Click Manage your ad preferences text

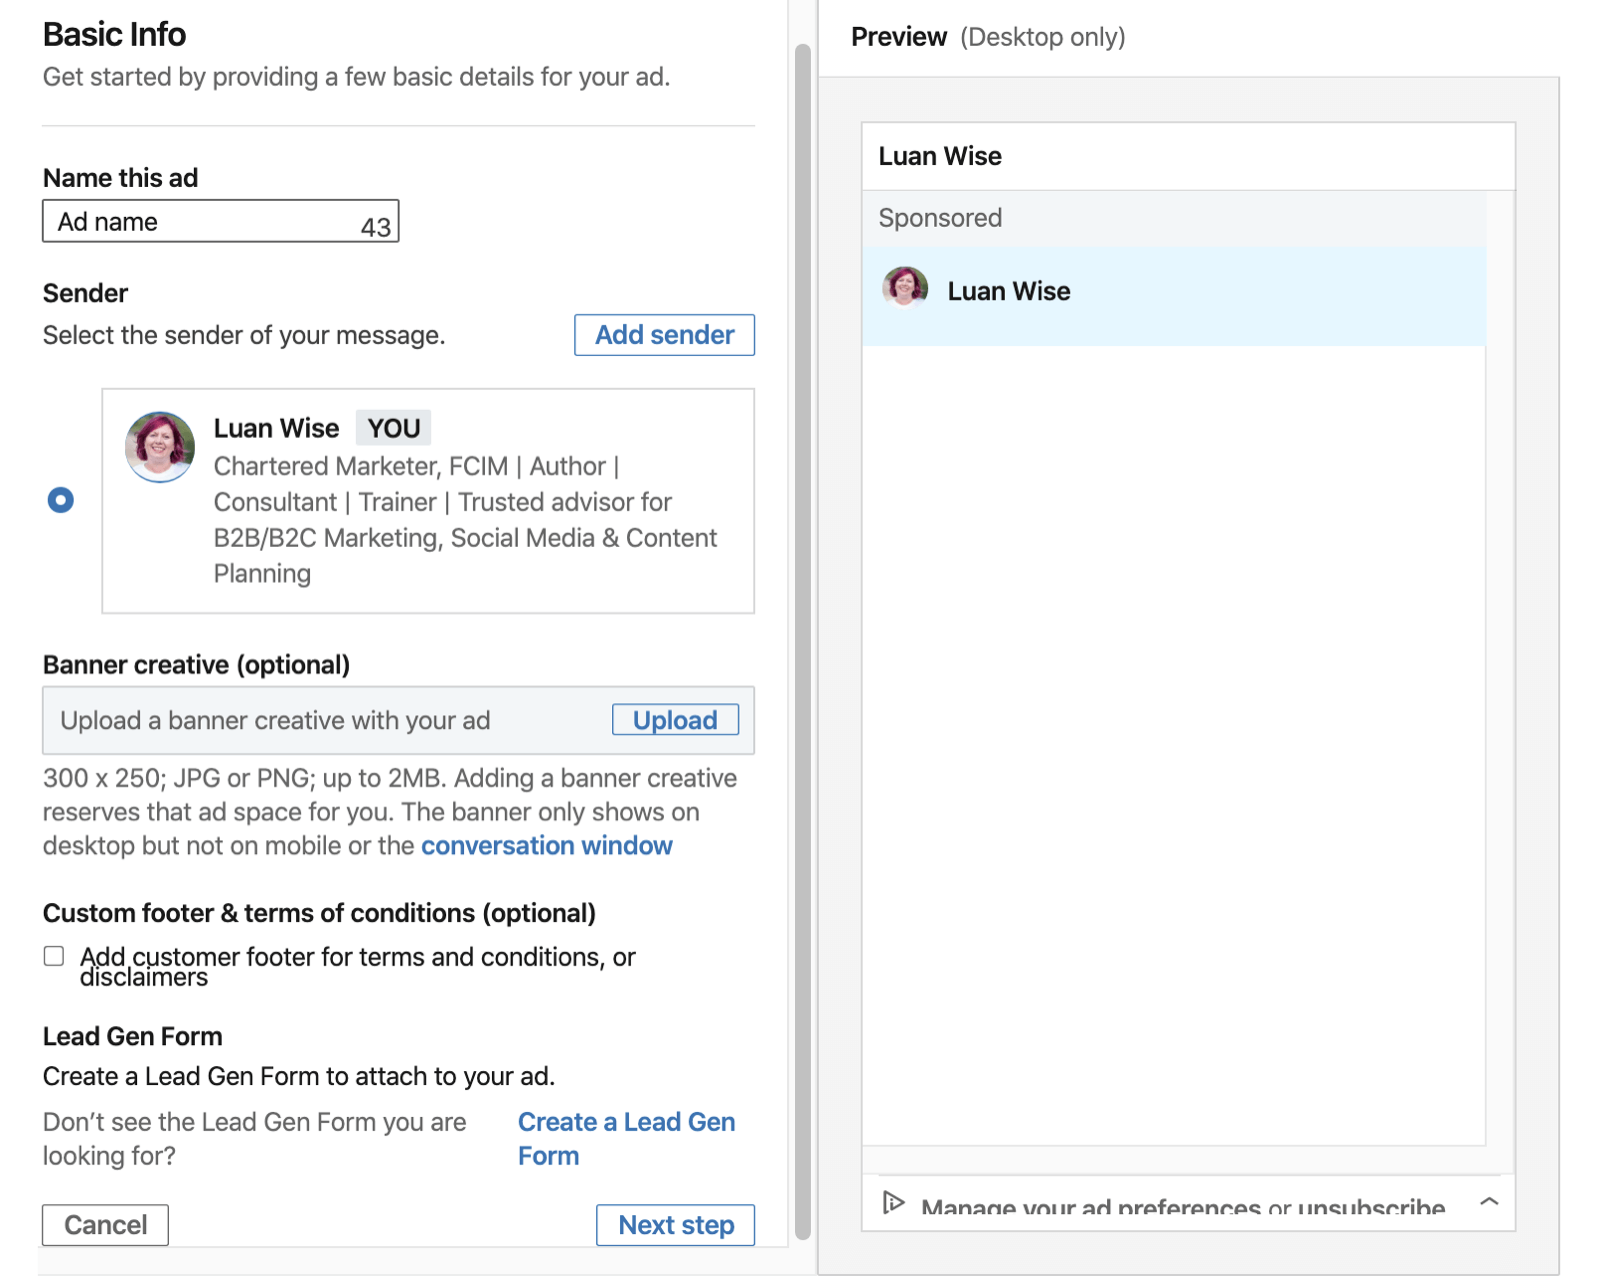coord(1183,1207)
